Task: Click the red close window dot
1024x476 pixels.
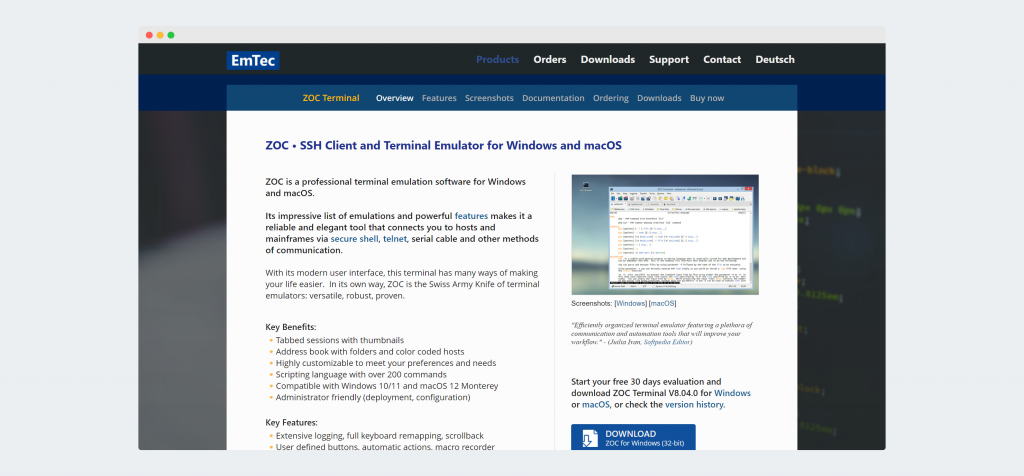Action: tap(150, 35)
